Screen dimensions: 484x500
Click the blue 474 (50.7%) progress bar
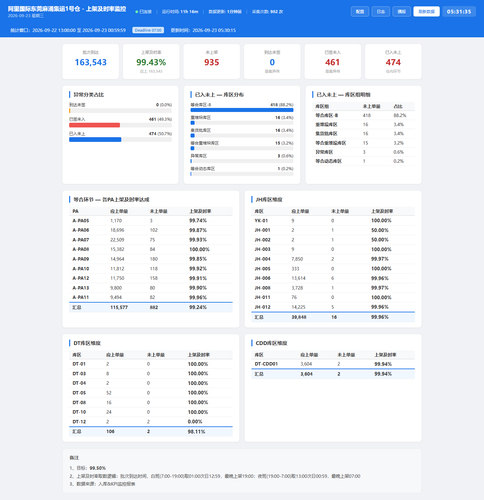(x=95, y=140)
